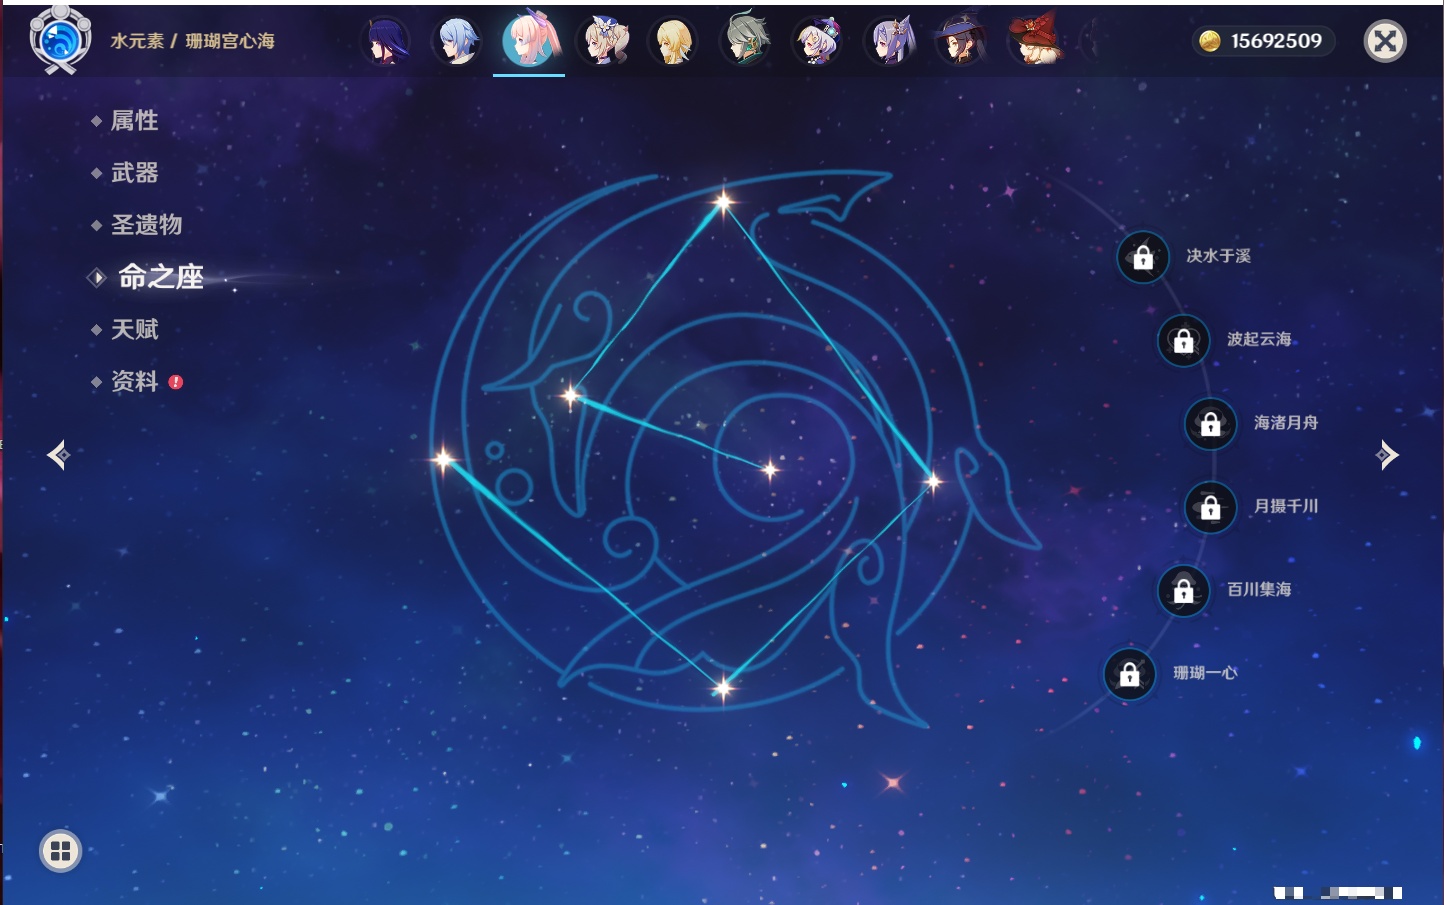
Task: Switch to next character with right arrow
Action: [x=1387, y=455]
